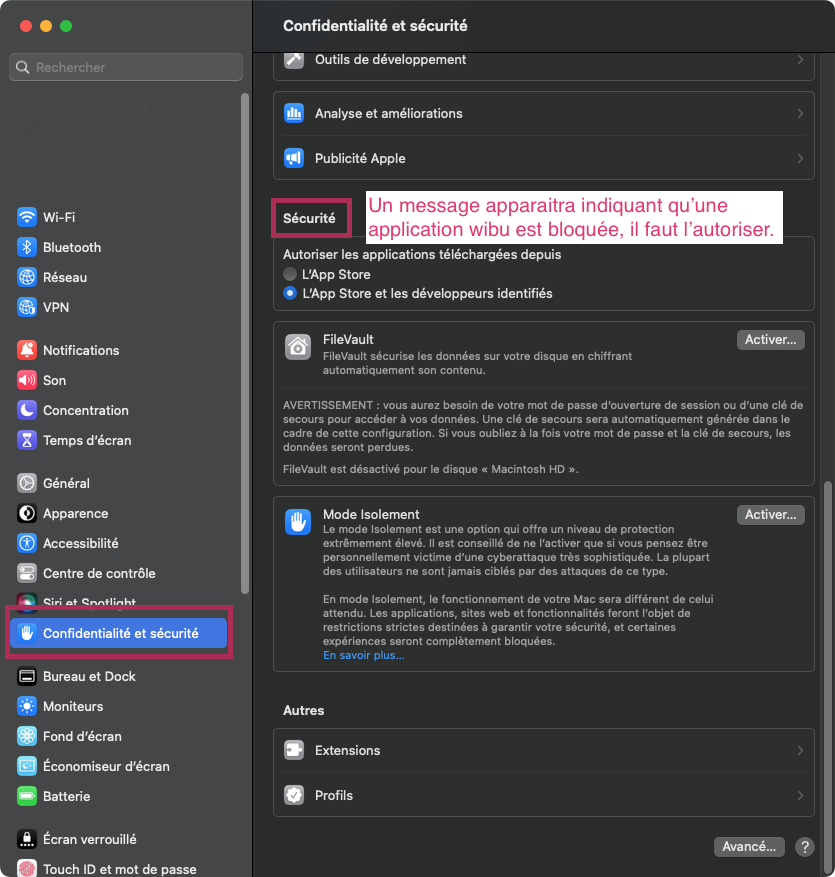
Task: Click the Extensions row label
Action: coord(347,750)
